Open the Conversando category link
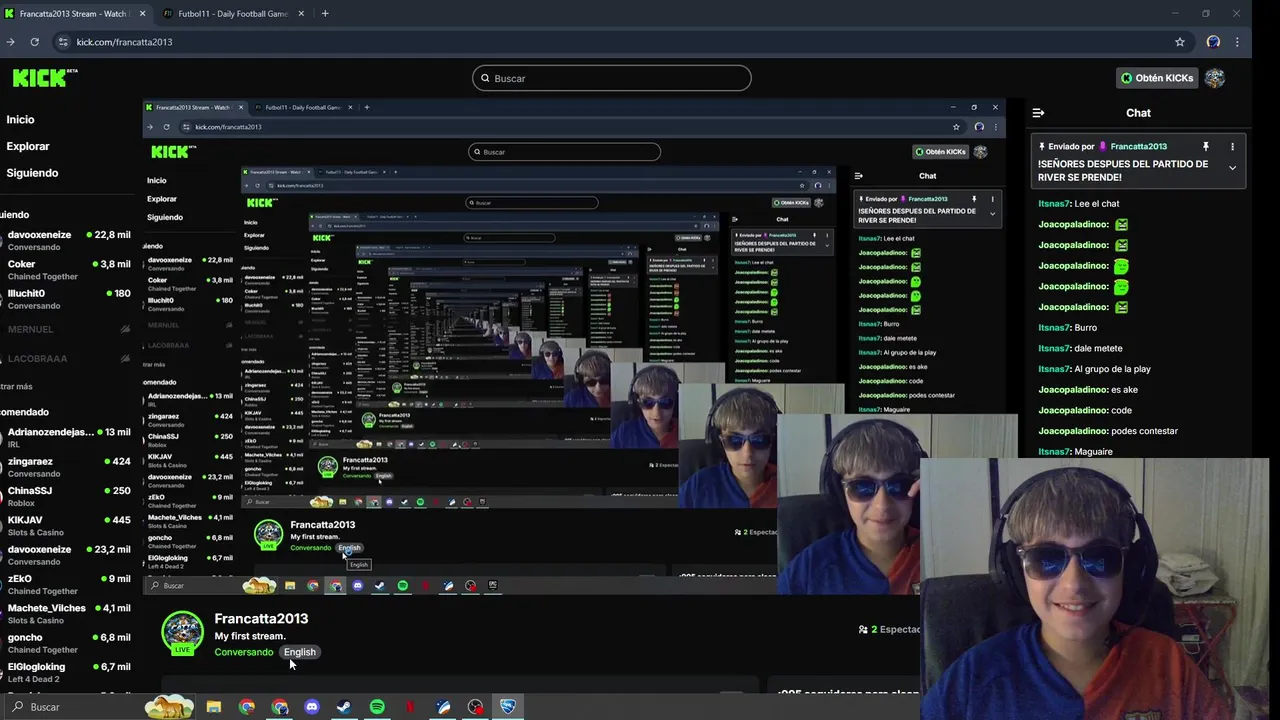The image size is (1280, 720). tap(243, 652)
